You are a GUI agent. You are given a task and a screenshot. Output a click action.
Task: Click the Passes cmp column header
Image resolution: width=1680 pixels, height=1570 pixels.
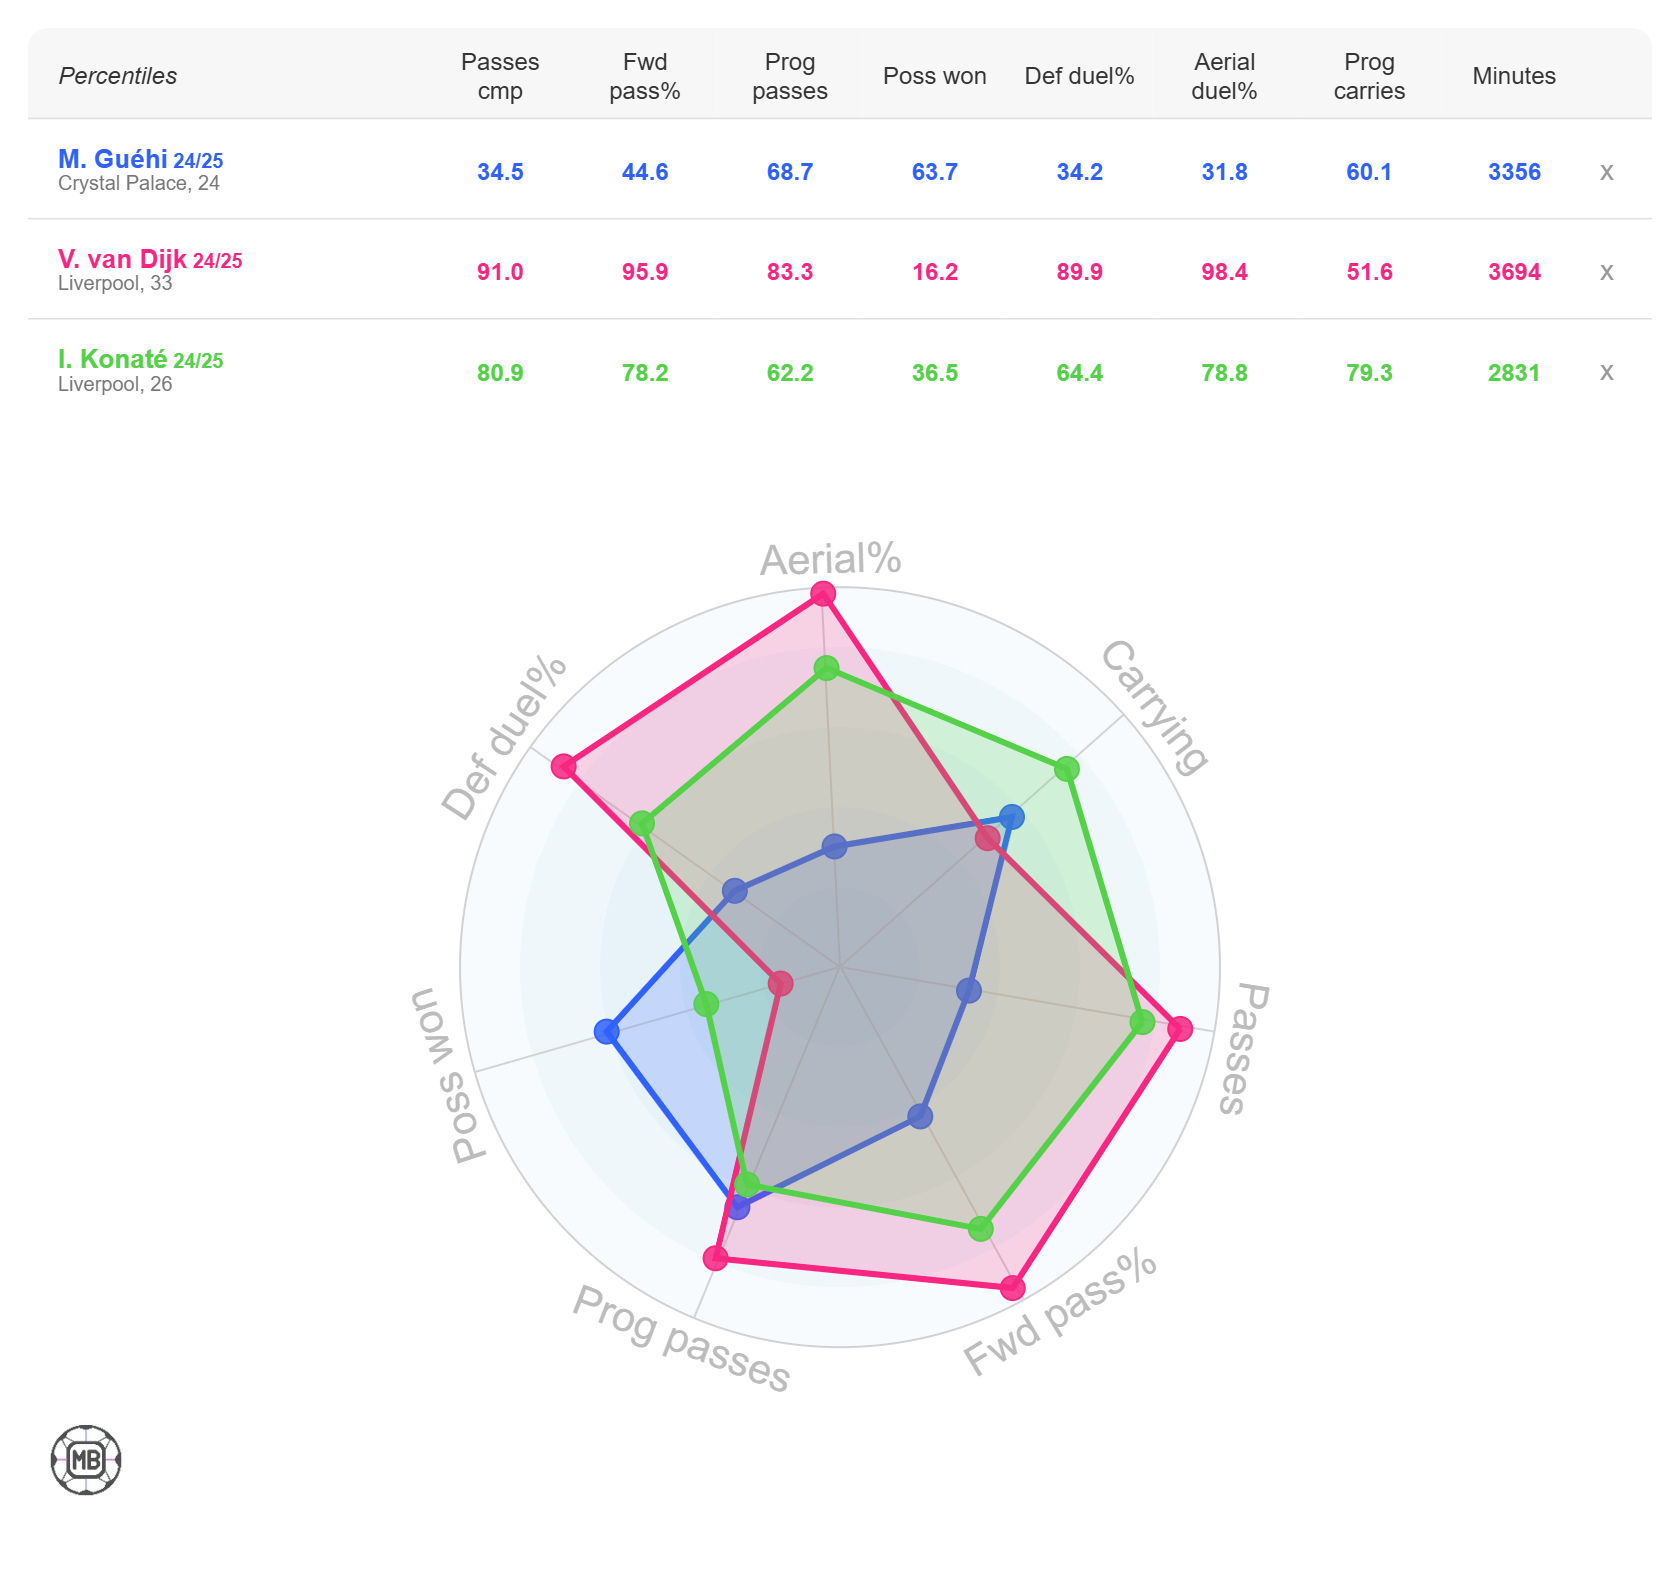click(x=500, y=76)
